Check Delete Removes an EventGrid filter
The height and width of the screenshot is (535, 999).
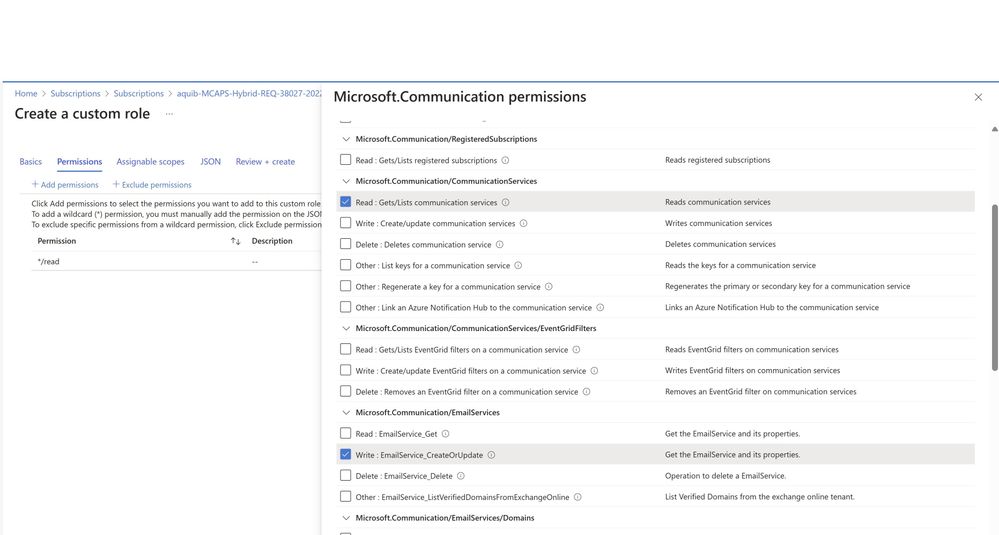(x=345, y=391)
